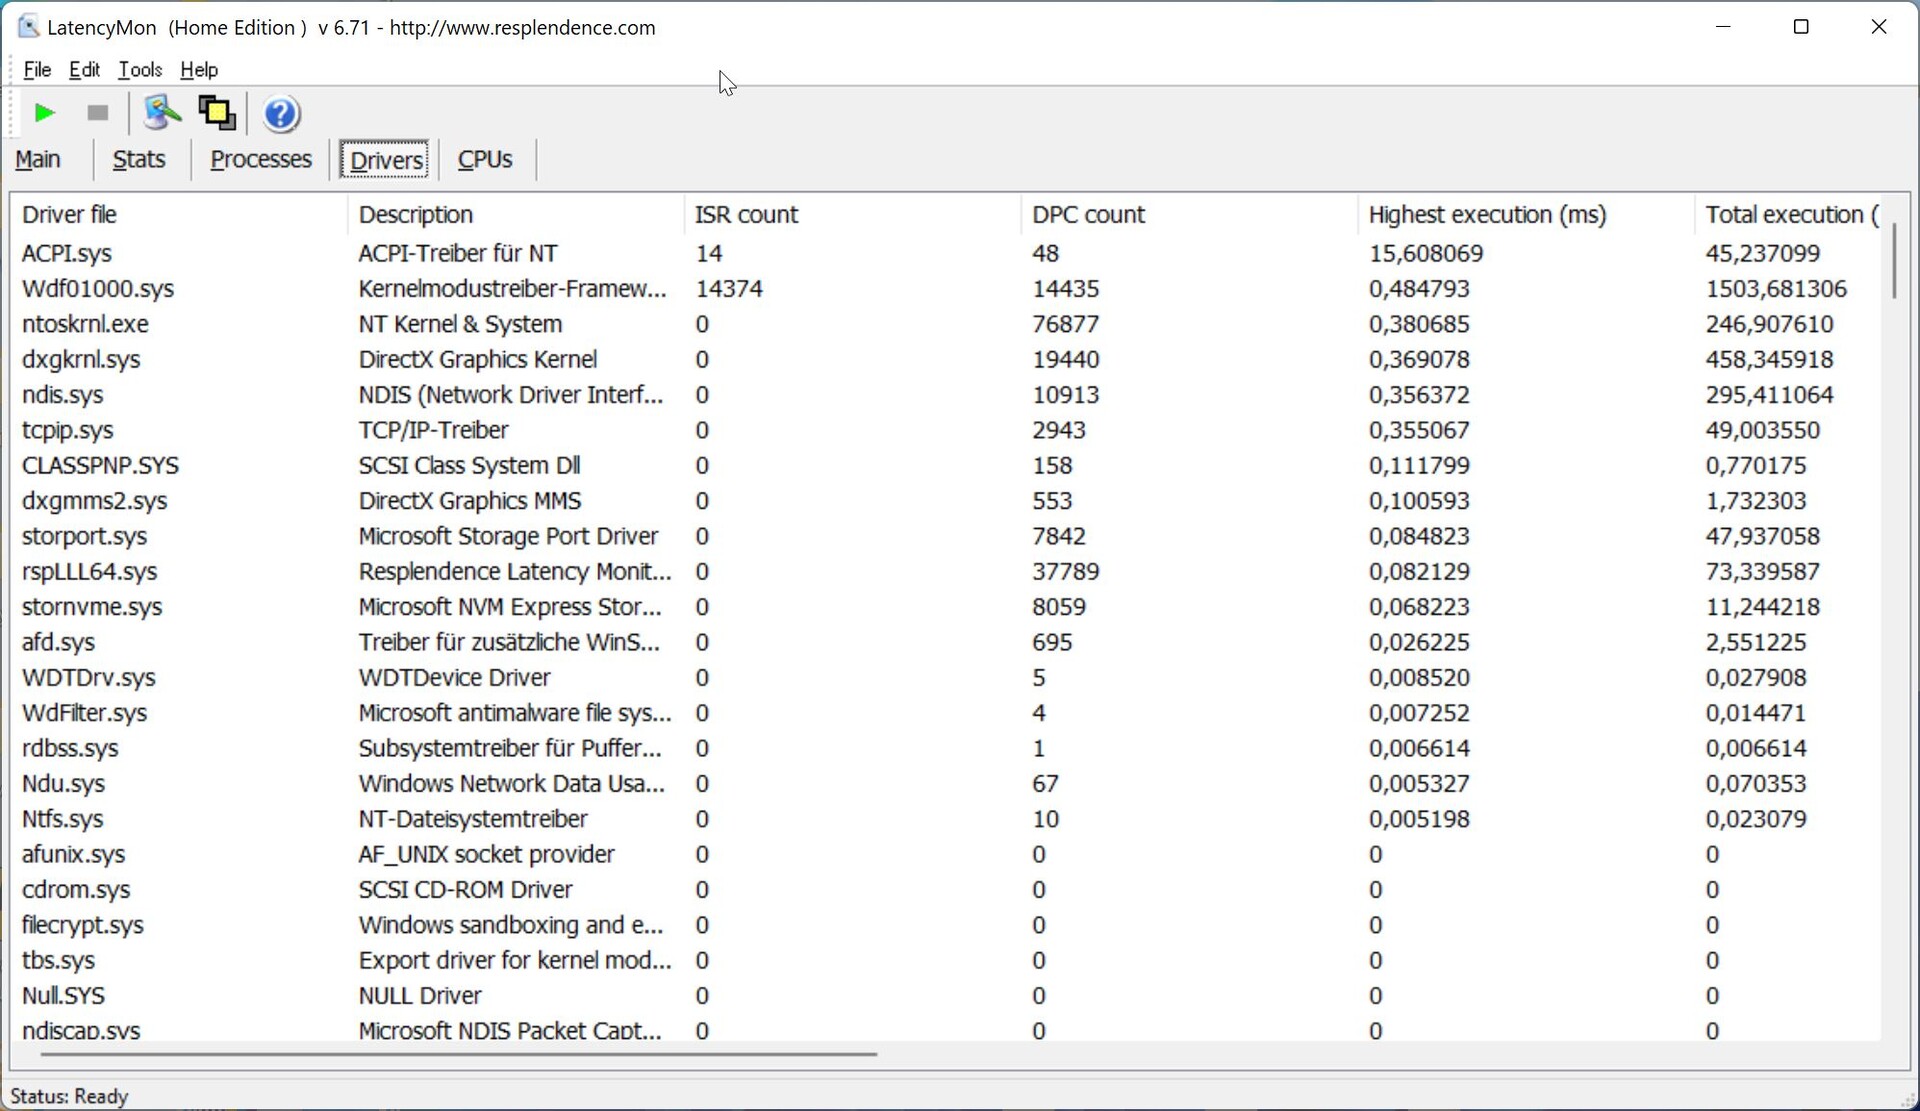
Task: Switch to the Processes tab
Action: coord(261,160)
